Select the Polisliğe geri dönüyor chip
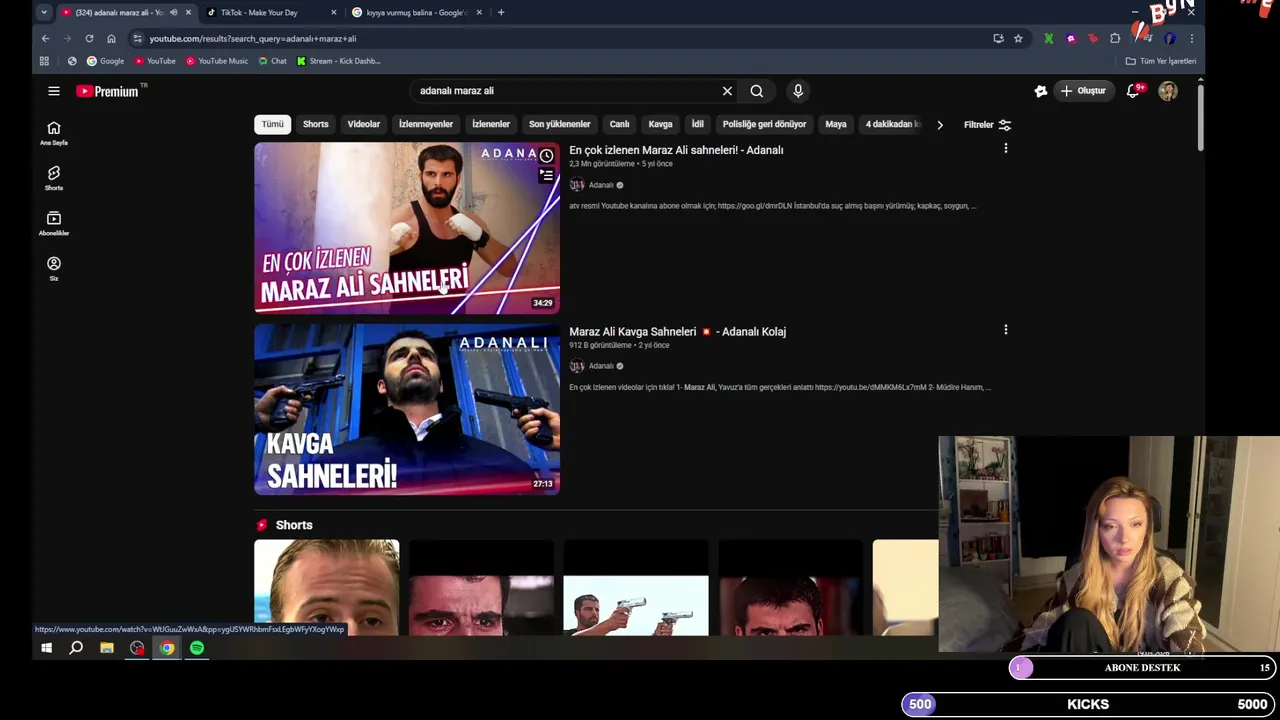 pos(764,124)
